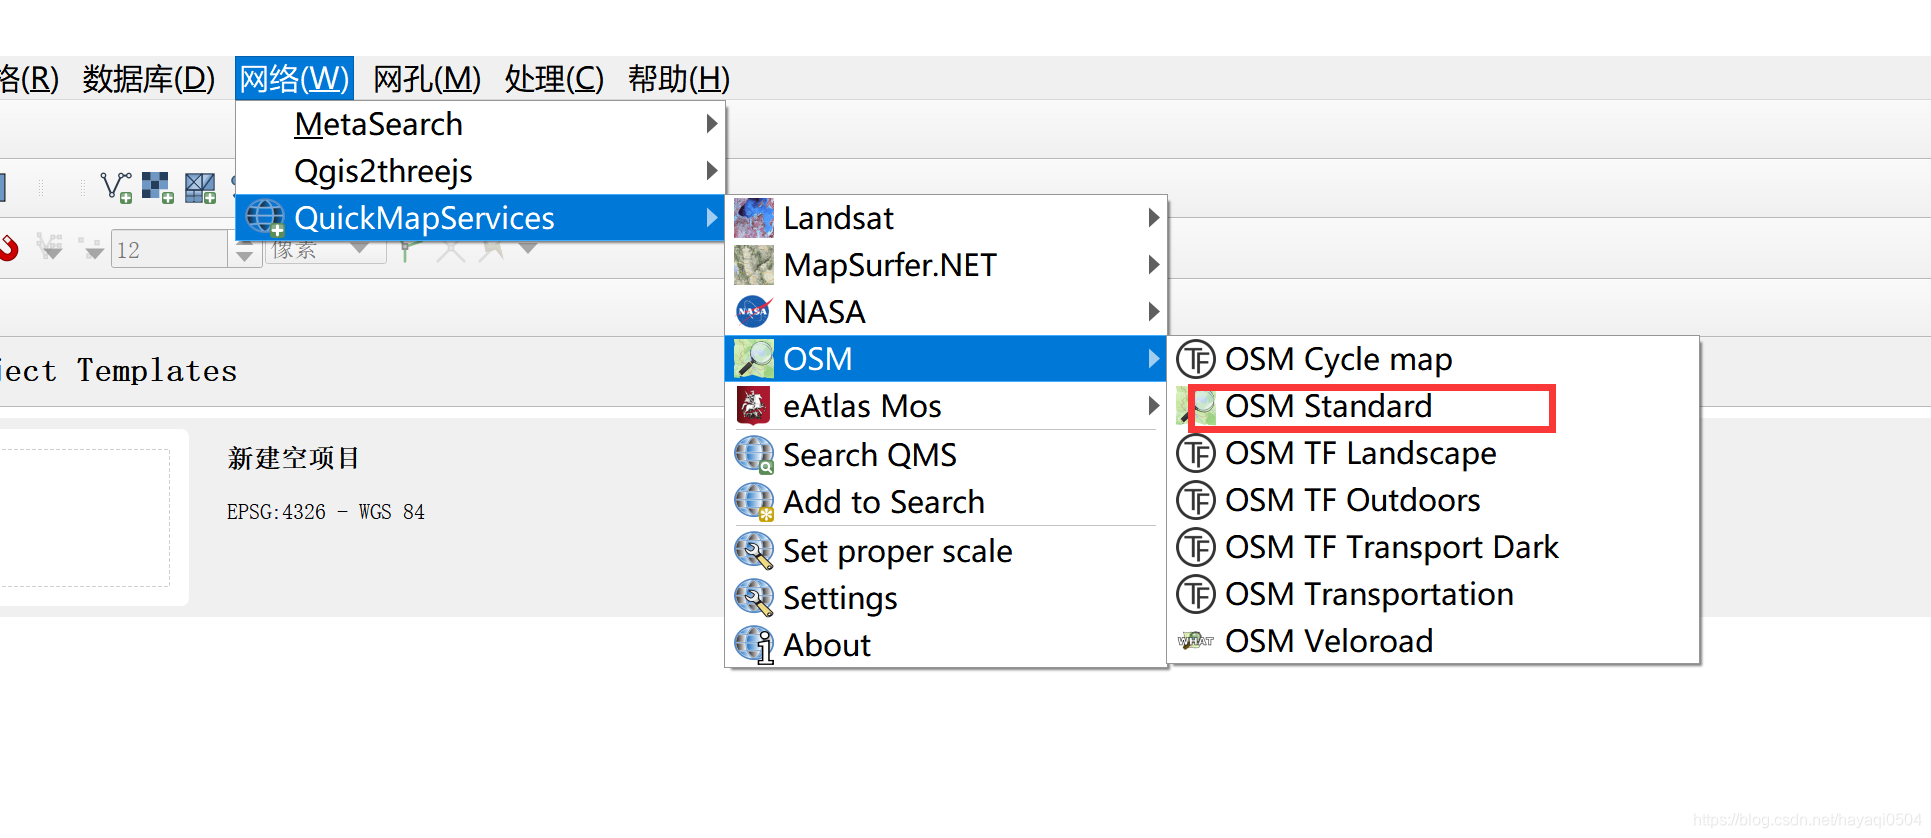Open the Qgis2threejs submenu entry
The image size is (1931, 838).
pos(480,171)
